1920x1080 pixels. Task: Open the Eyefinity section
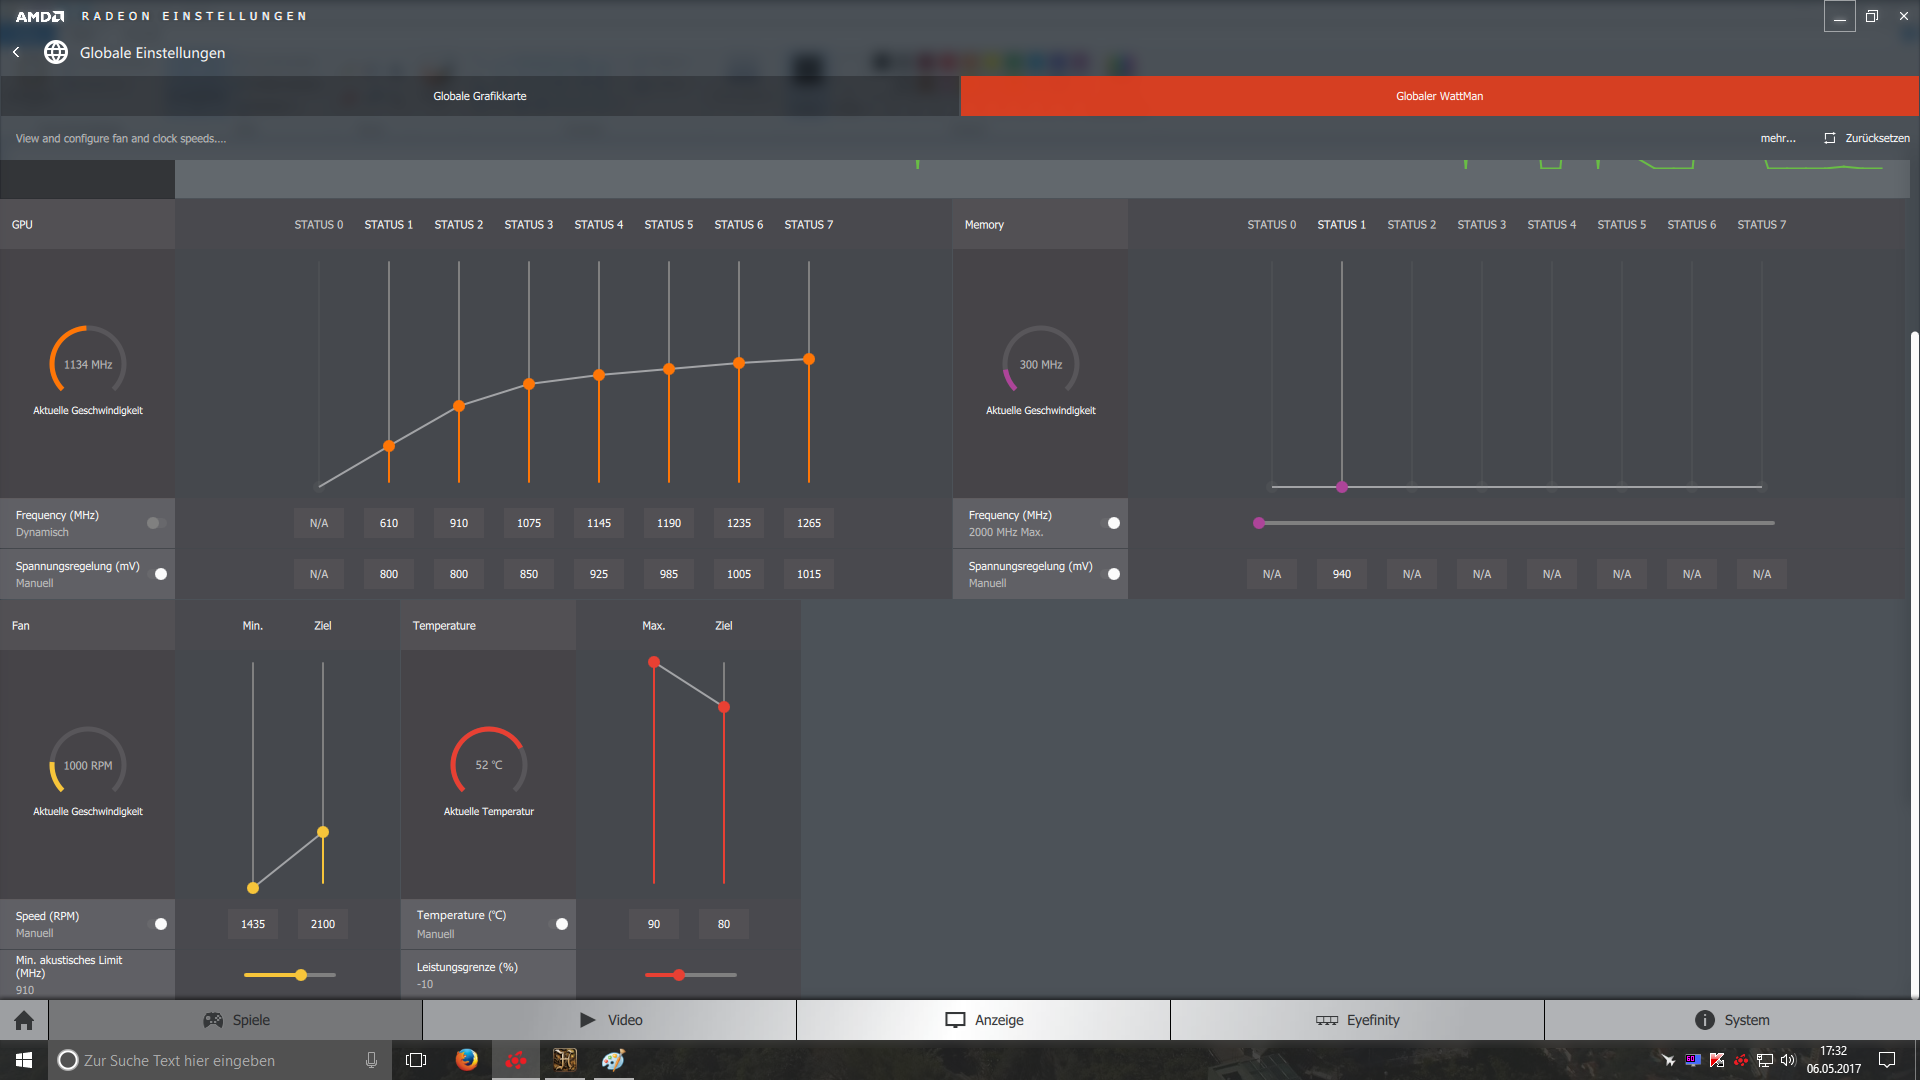1357,1020
